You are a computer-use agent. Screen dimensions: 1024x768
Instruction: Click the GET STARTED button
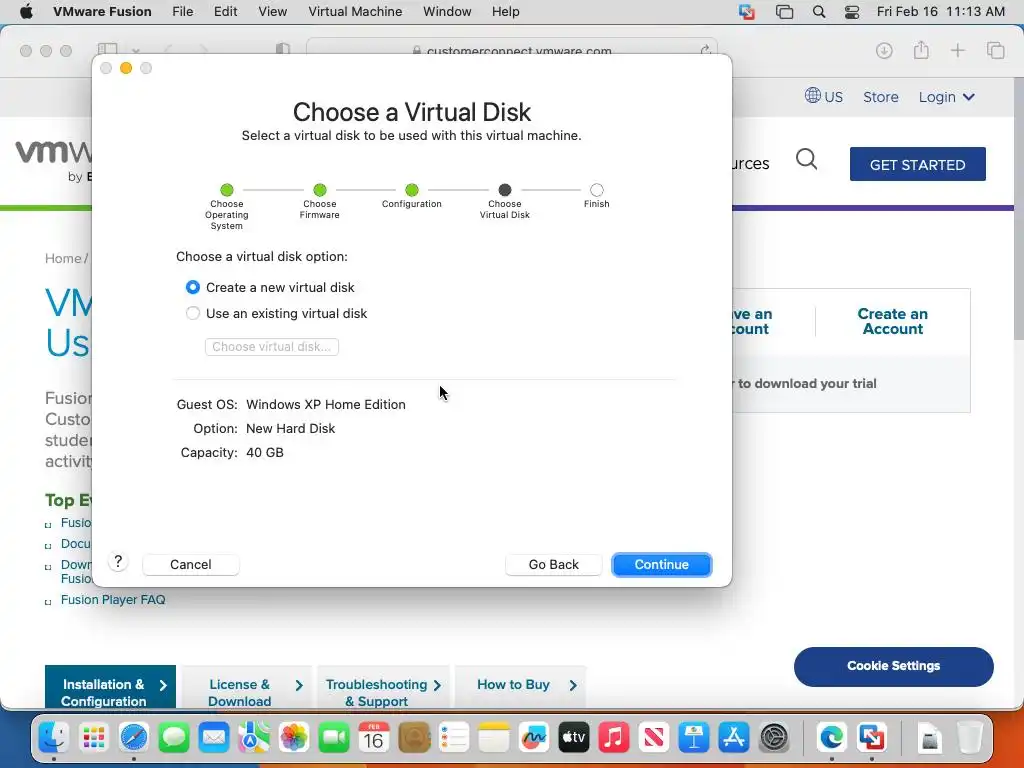[918, 165]
